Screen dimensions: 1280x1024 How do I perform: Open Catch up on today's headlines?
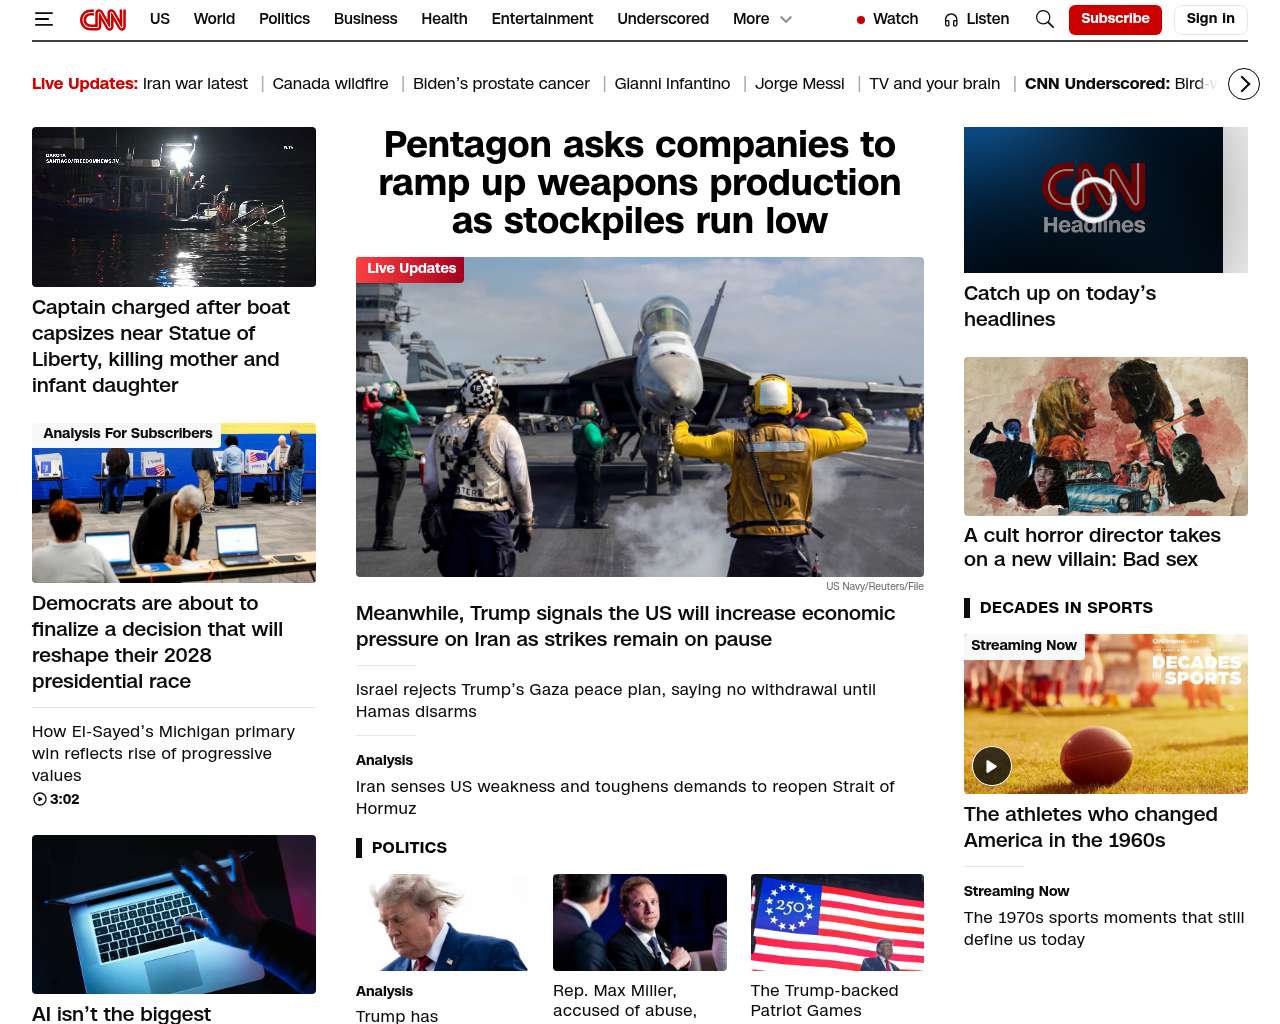[1060, 306]
